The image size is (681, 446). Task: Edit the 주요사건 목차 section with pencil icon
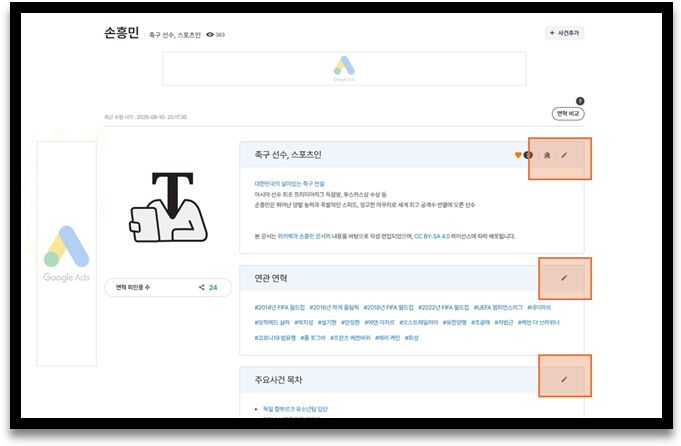pyautogui.click(x=564, y=379)
